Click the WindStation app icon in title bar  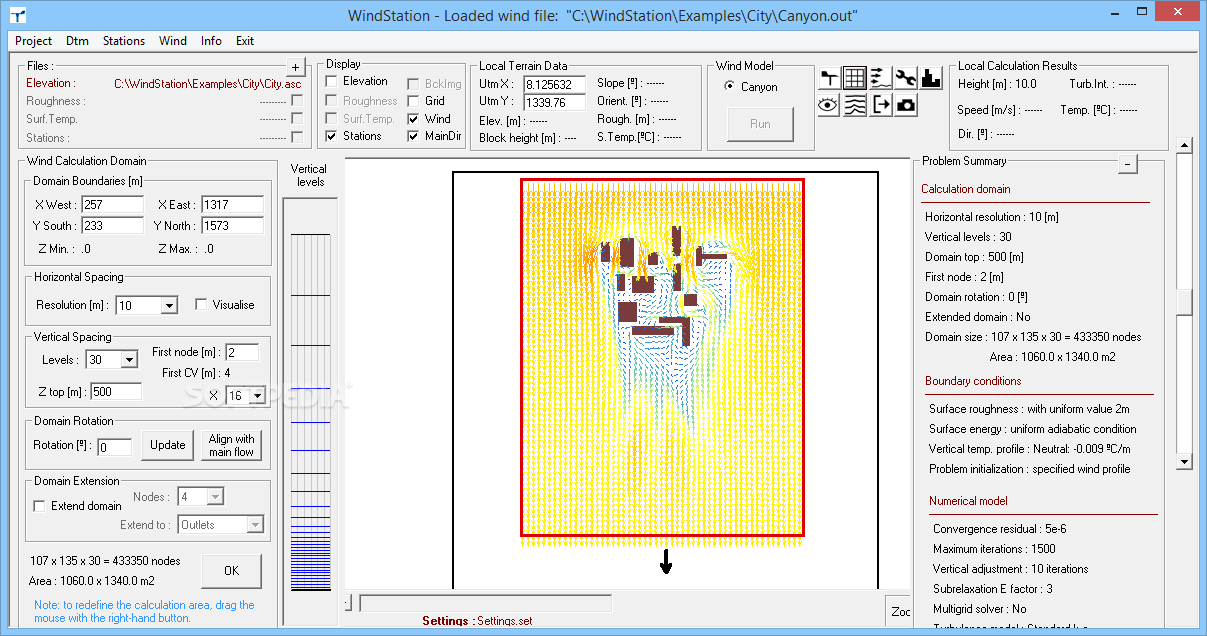tap(18, 15)
